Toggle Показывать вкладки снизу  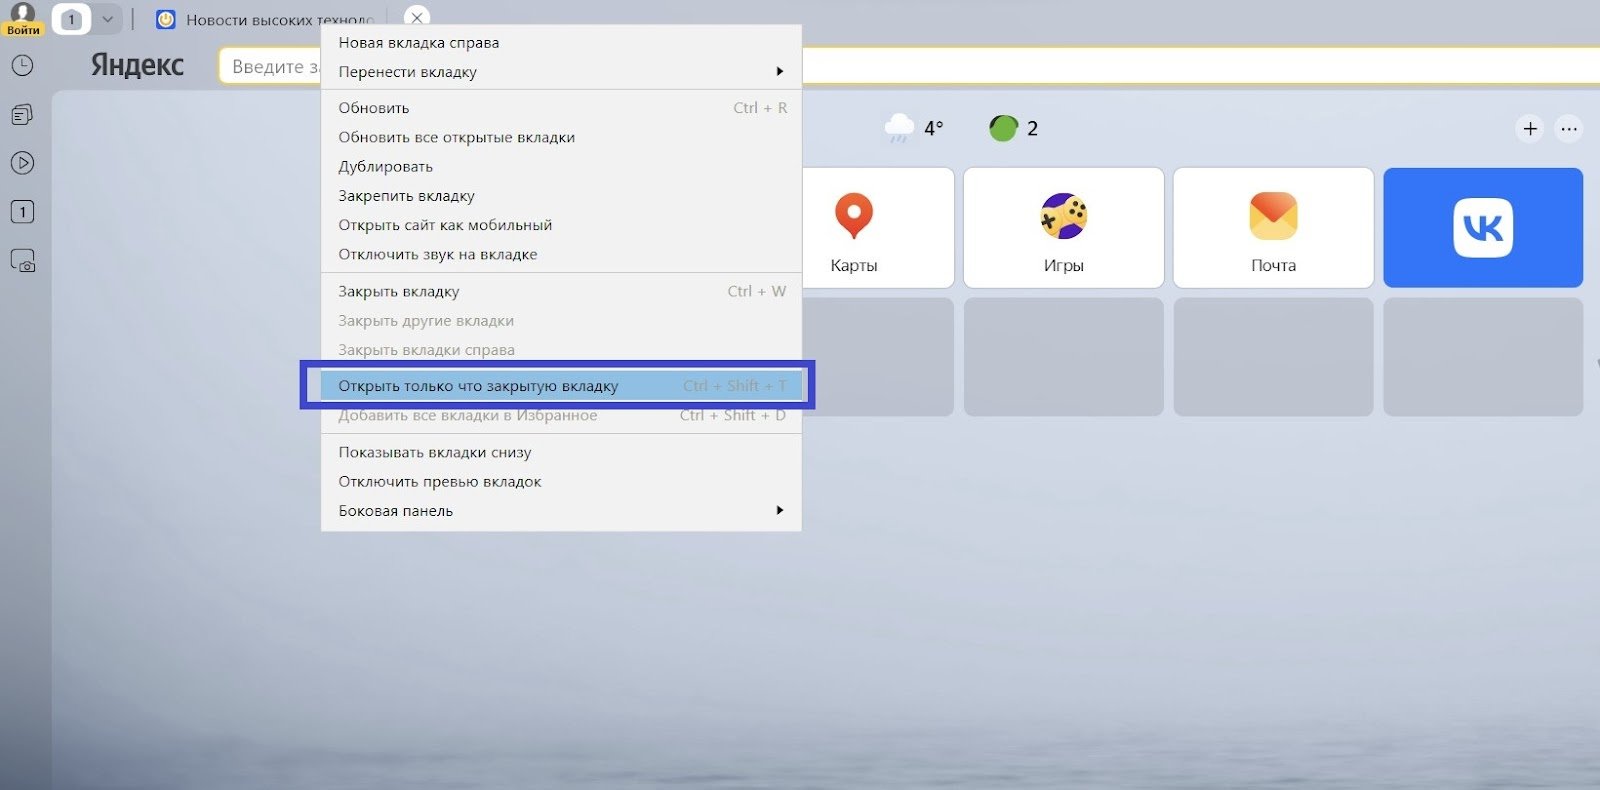pos(561,452)
